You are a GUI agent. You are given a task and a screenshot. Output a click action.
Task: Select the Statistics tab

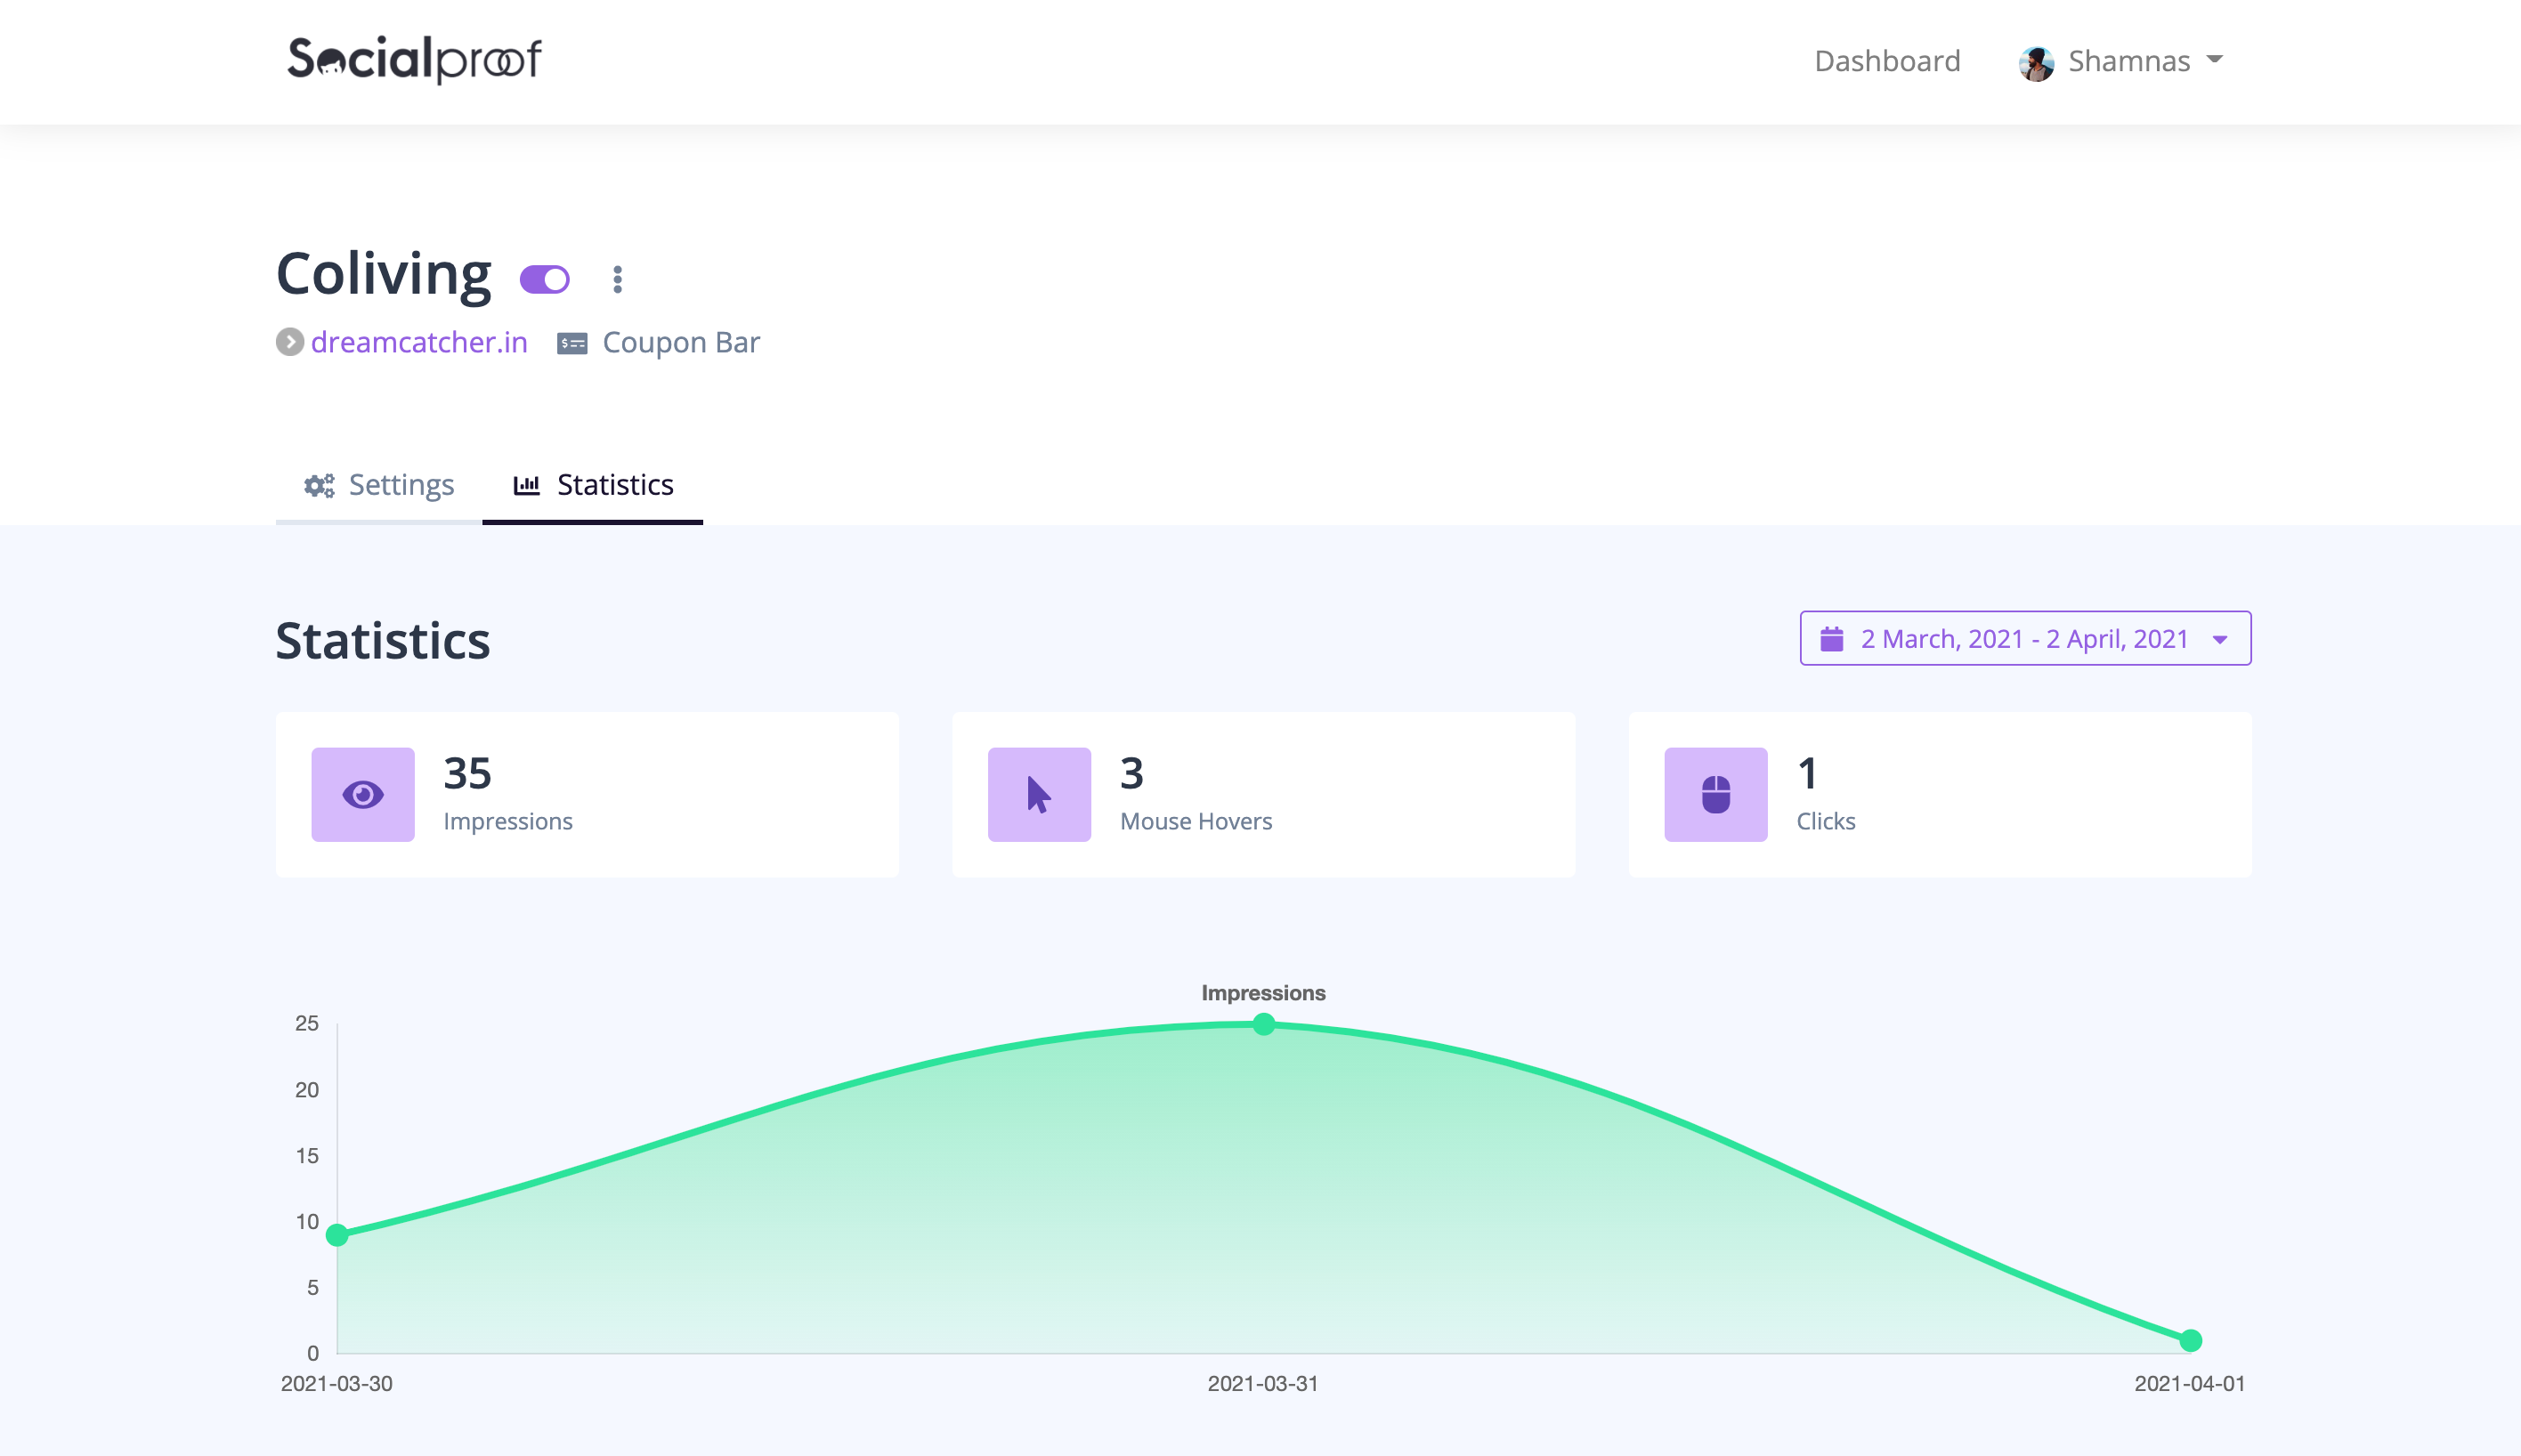pos(593,485)
